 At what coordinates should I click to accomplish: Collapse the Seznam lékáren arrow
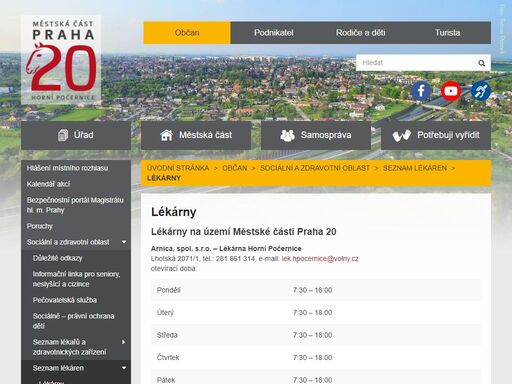(x=124, y=368)
